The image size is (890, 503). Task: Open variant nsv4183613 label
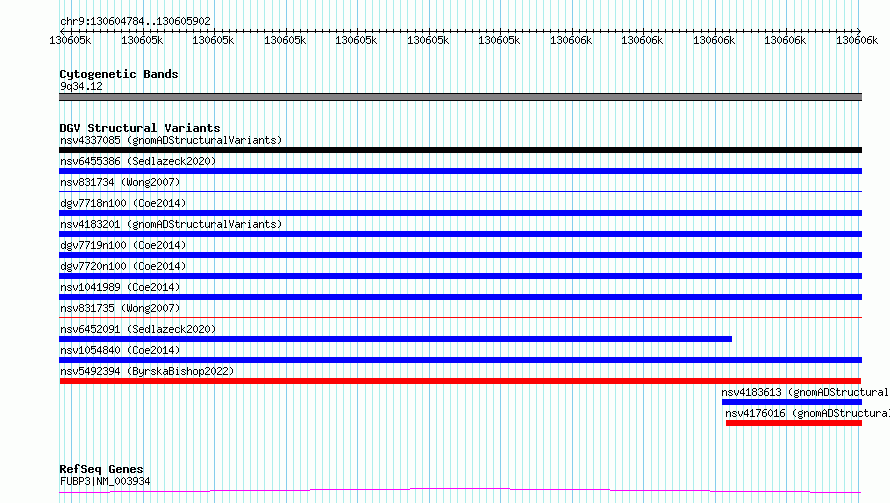click(x=805, y=392)
